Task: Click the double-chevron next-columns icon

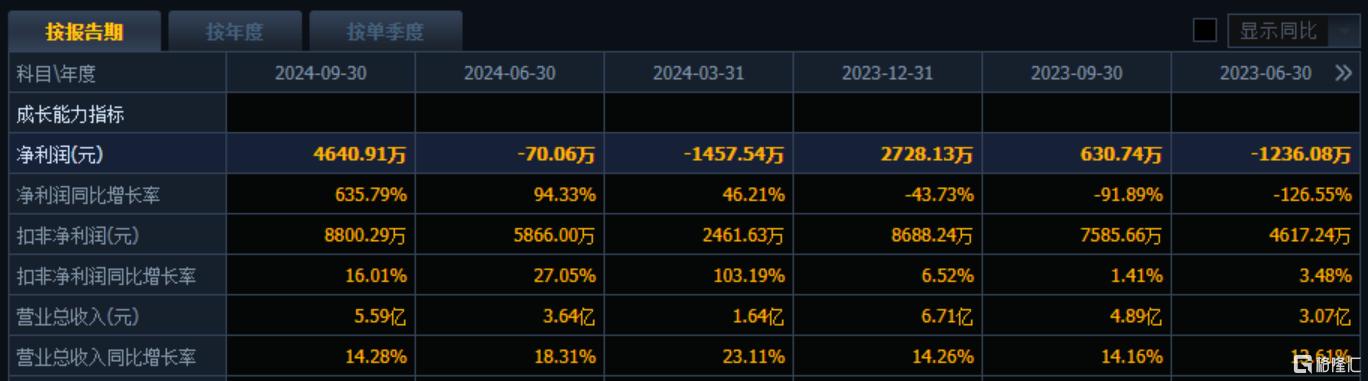Action: tap(1343, 73)
